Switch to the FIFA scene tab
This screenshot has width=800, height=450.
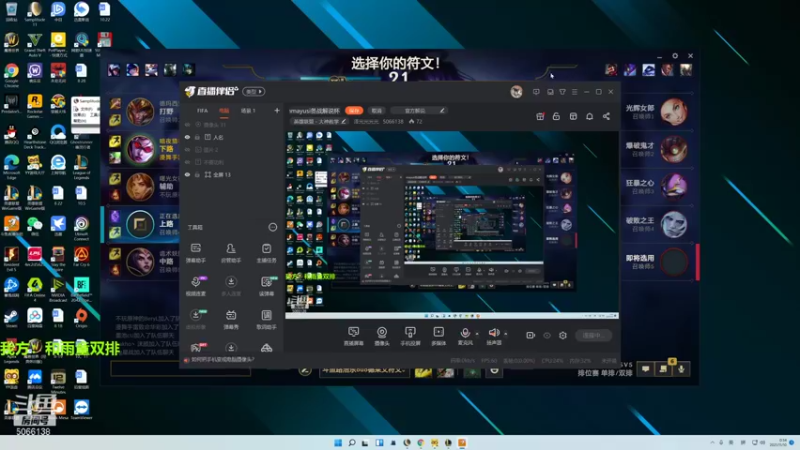(203, 111)
